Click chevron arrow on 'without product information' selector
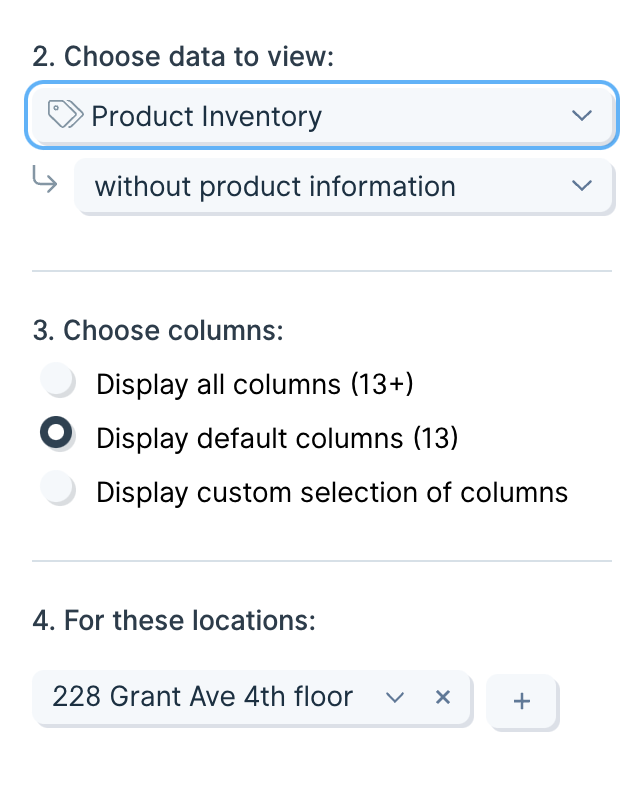The image size is (642, 796). coord(582,185)
